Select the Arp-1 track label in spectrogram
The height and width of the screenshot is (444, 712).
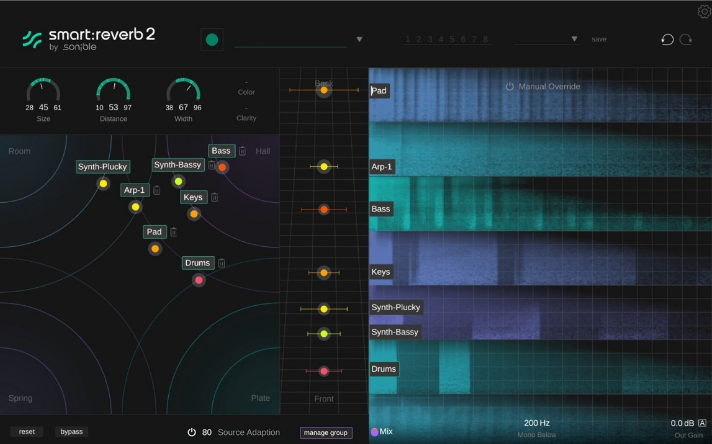tap(382, 167)
